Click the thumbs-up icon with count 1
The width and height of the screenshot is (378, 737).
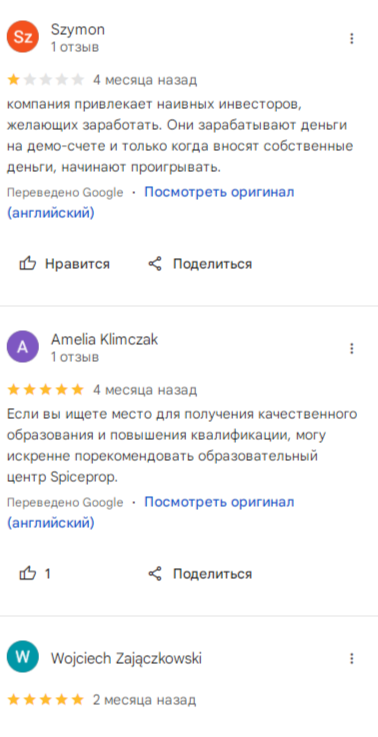pos(27,573)
